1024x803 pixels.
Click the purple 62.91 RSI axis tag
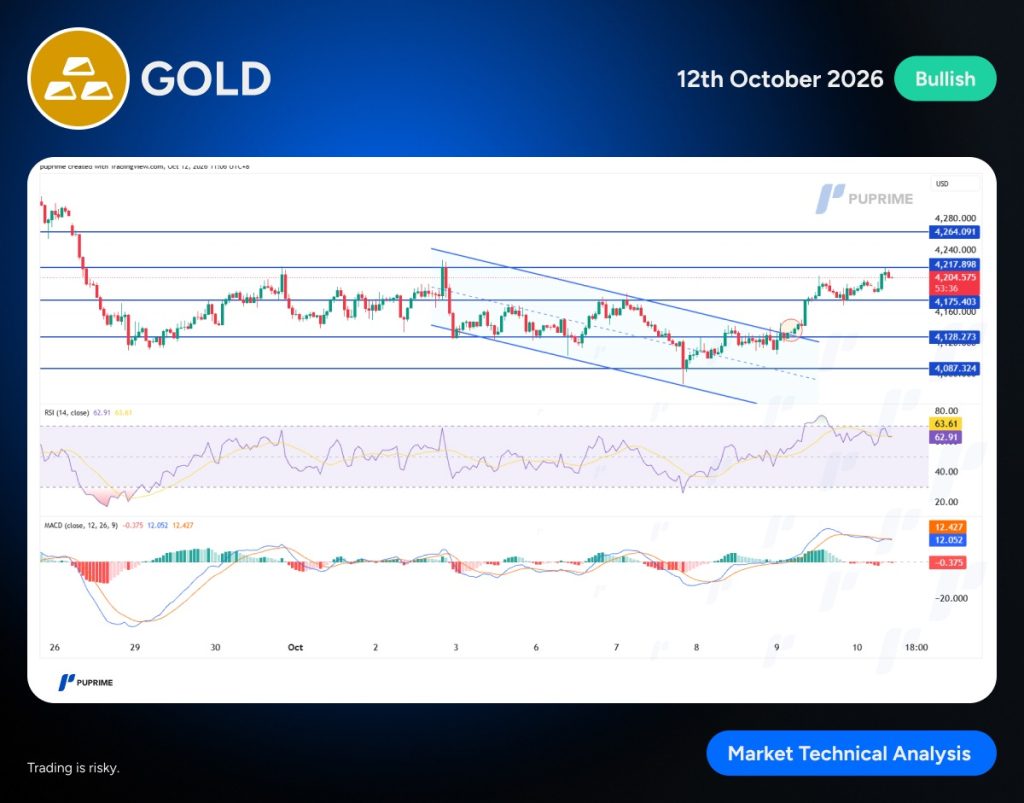[x=945, y=437]
